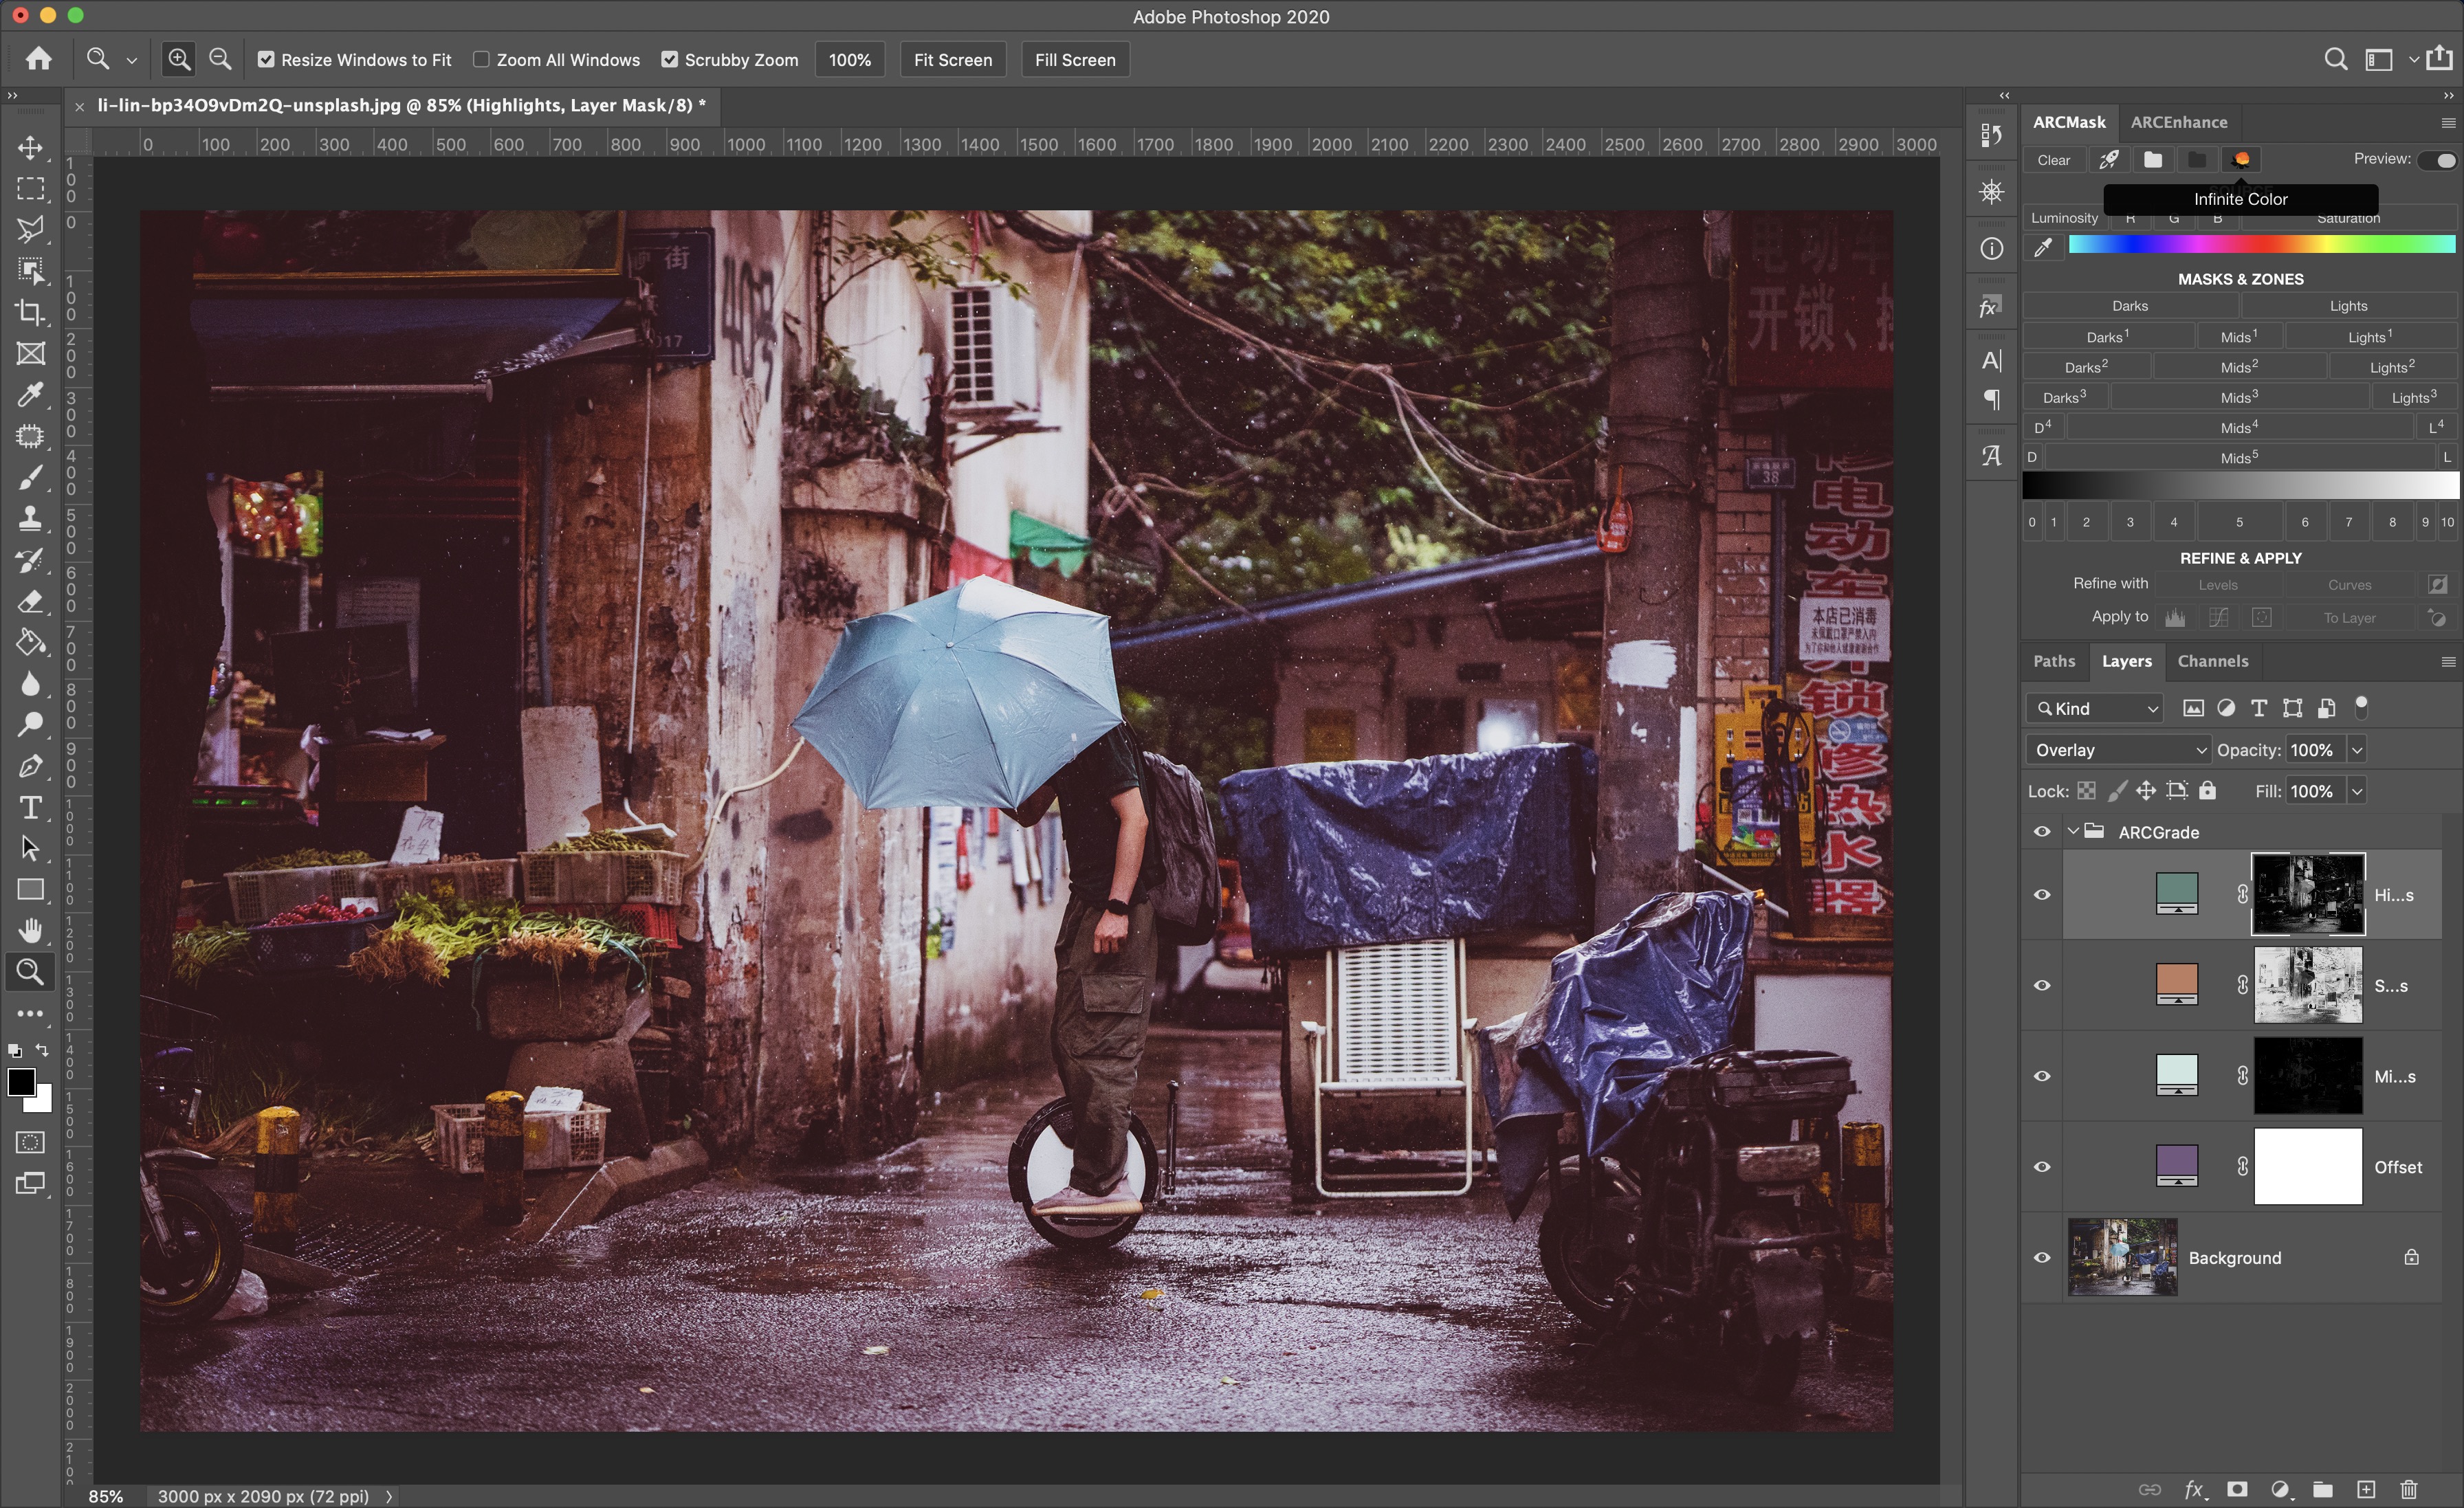Click the Mids 3 mask button
This screenshot has width=2464, height=1508.
2238,397
